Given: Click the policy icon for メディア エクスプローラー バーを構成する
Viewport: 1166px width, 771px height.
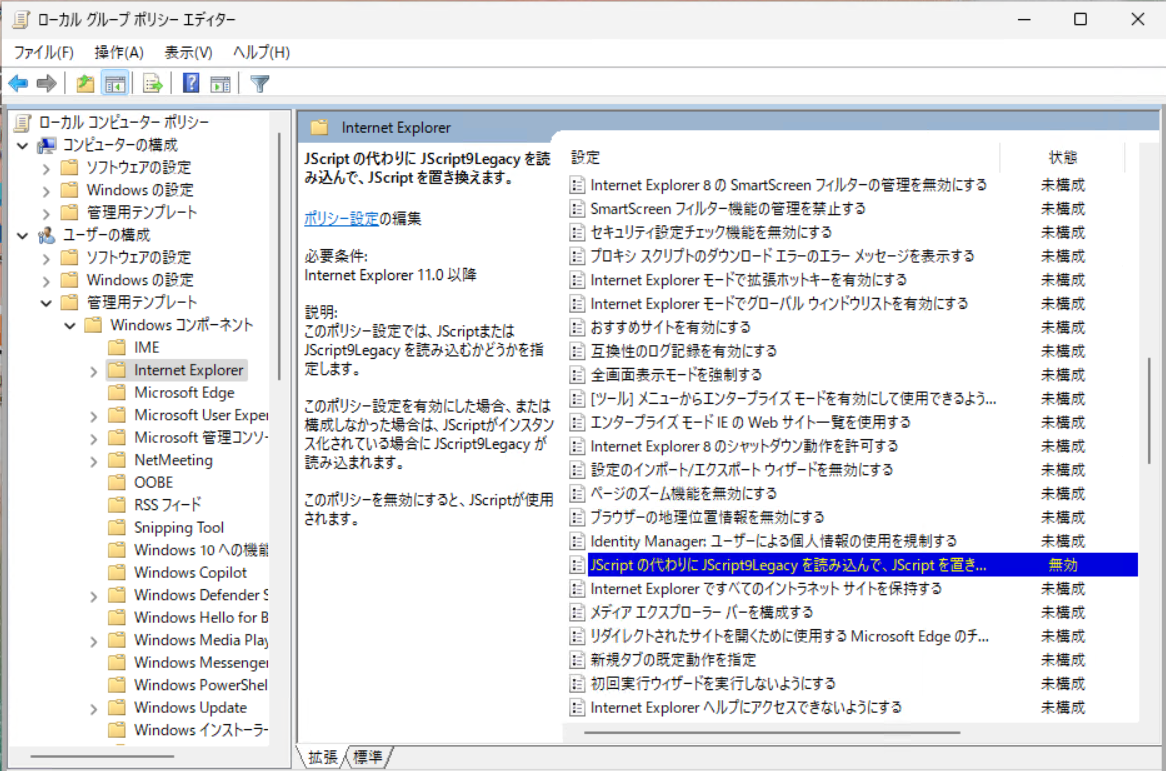Looking at the screenshot, I should click(577, 613).
